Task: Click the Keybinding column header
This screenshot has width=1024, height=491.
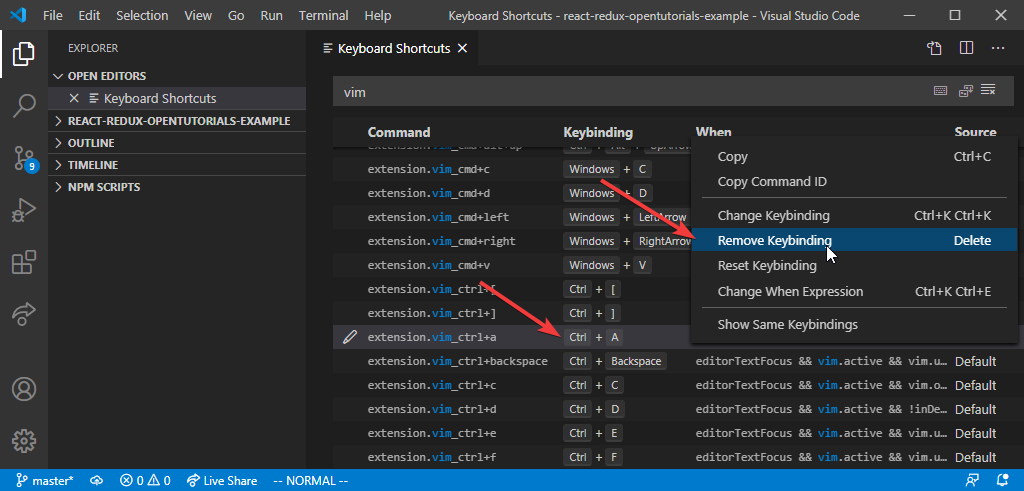Action: 598,133
